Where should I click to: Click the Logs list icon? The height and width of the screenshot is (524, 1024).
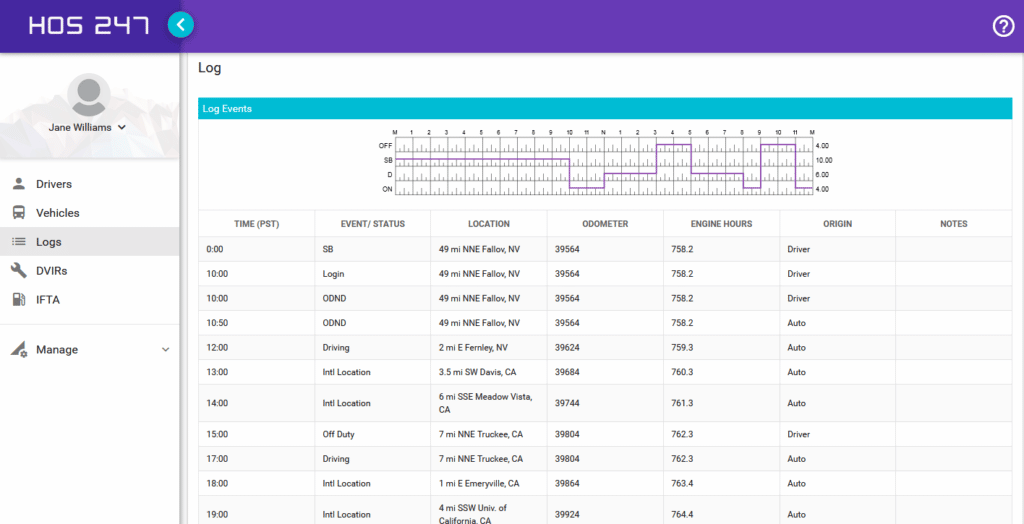[18, 242]
